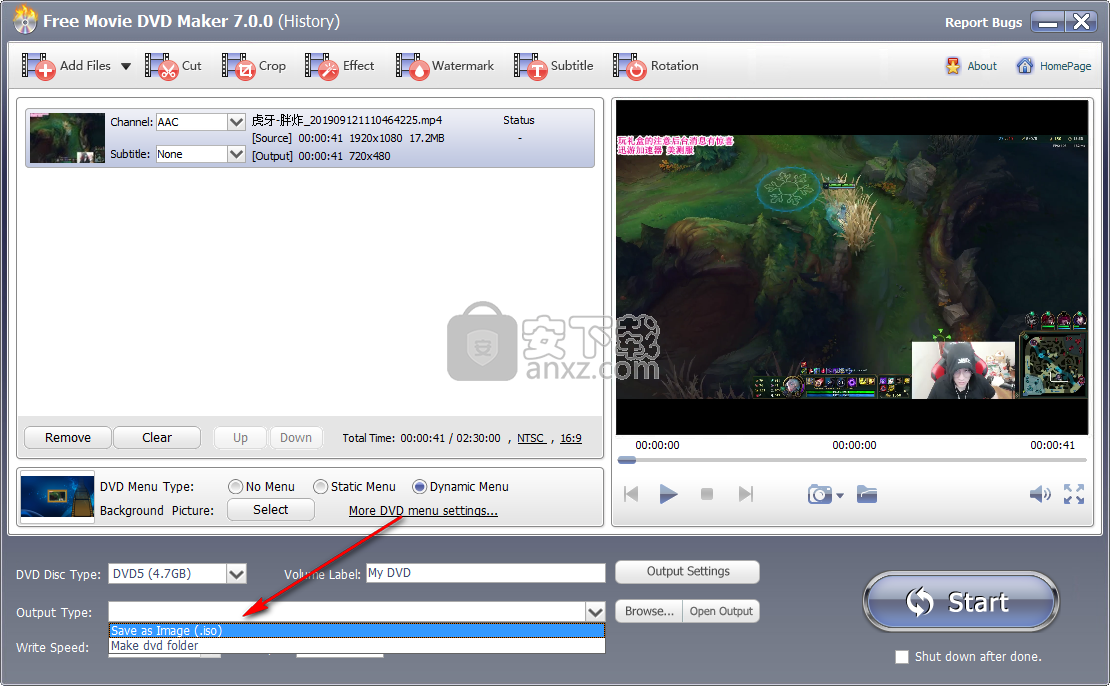
Task: Expand the DVD Disc Type dropdown
Action: point(237,574)
